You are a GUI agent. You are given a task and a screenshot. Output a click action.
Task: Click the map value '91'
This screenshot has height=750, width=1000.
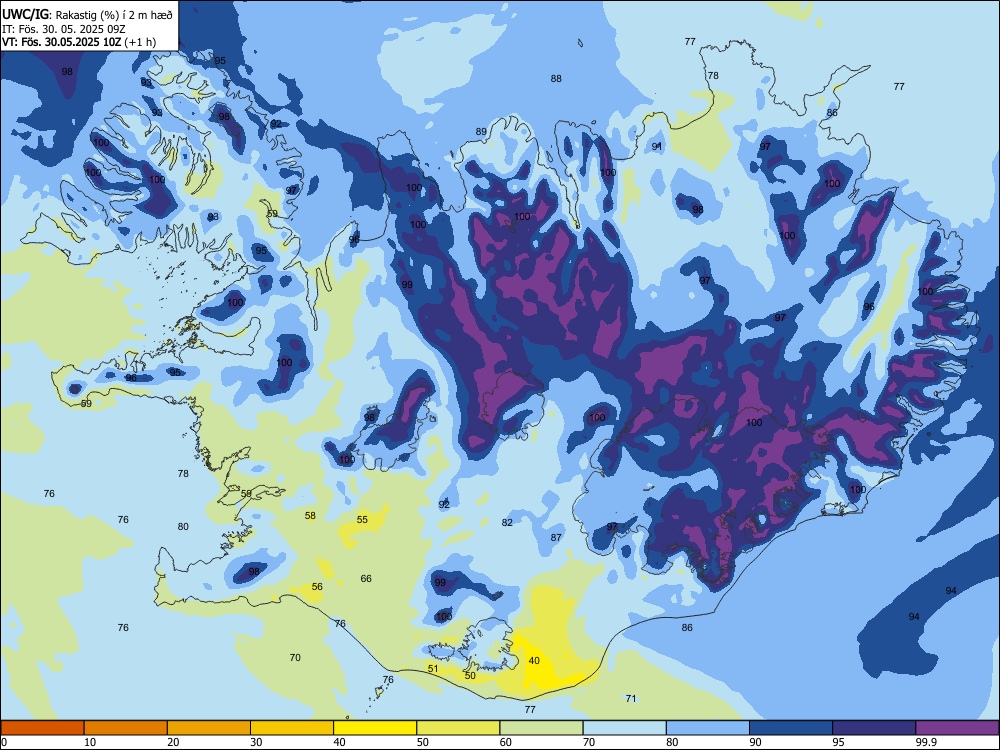coord(657,147)
